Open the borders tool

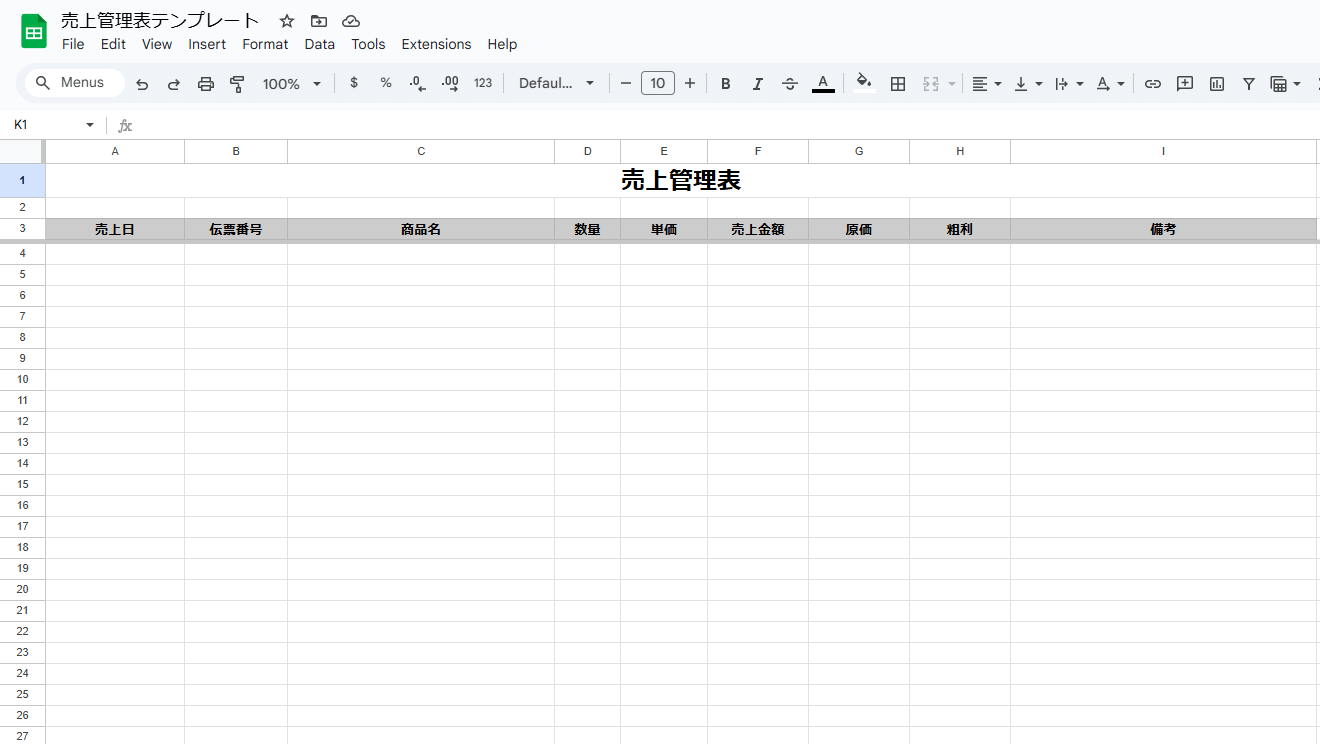point(898,84)
